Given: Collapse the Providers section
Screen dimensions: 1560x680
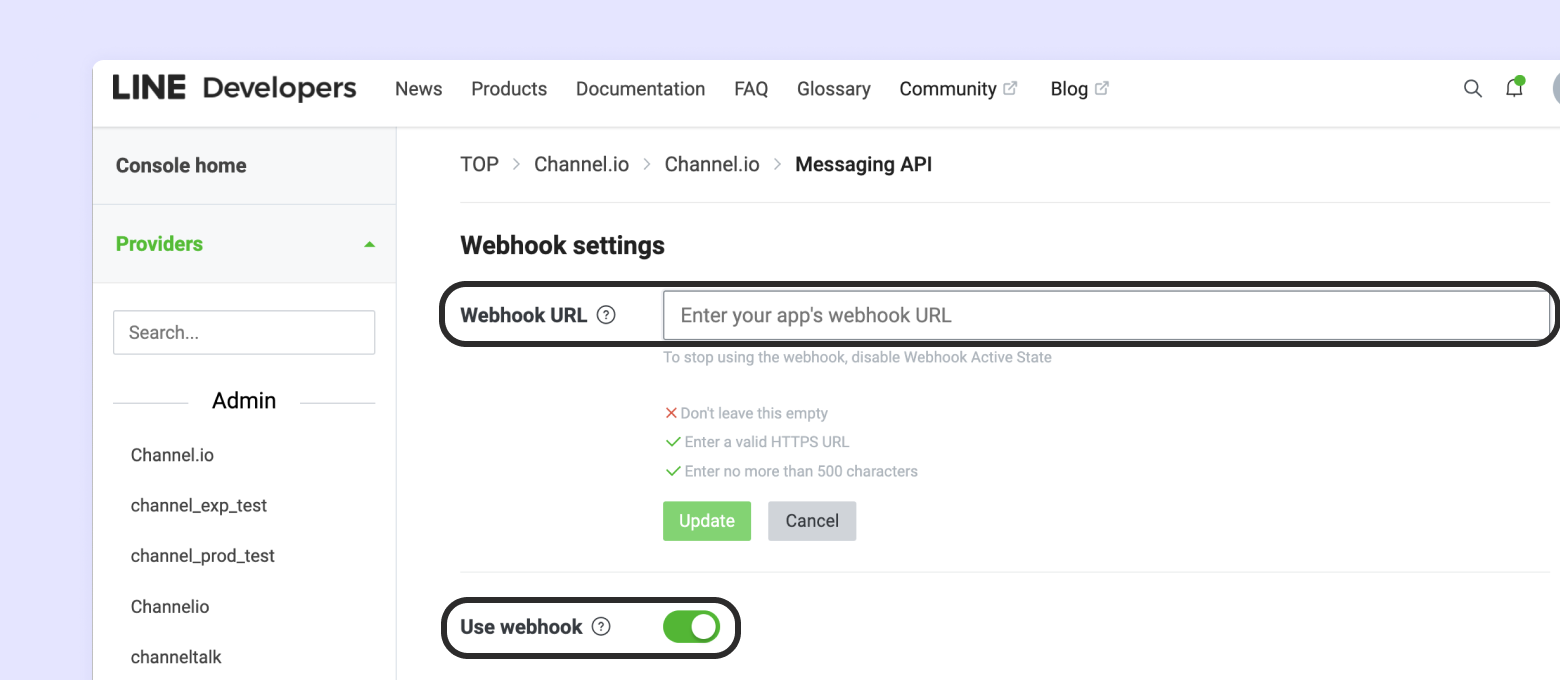Looking at the screenshot, I should (369, 244).
